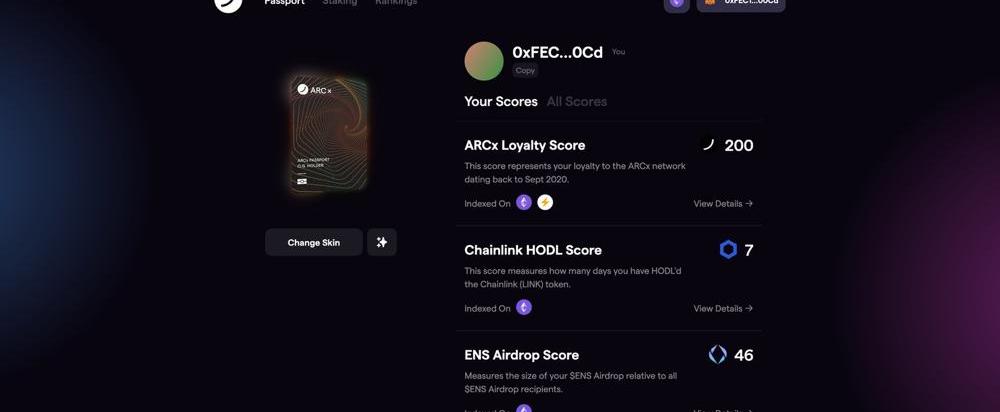1000x412 pixels.
Task: View Details for ARCx Loyalty Score
Action: point(723,203)
